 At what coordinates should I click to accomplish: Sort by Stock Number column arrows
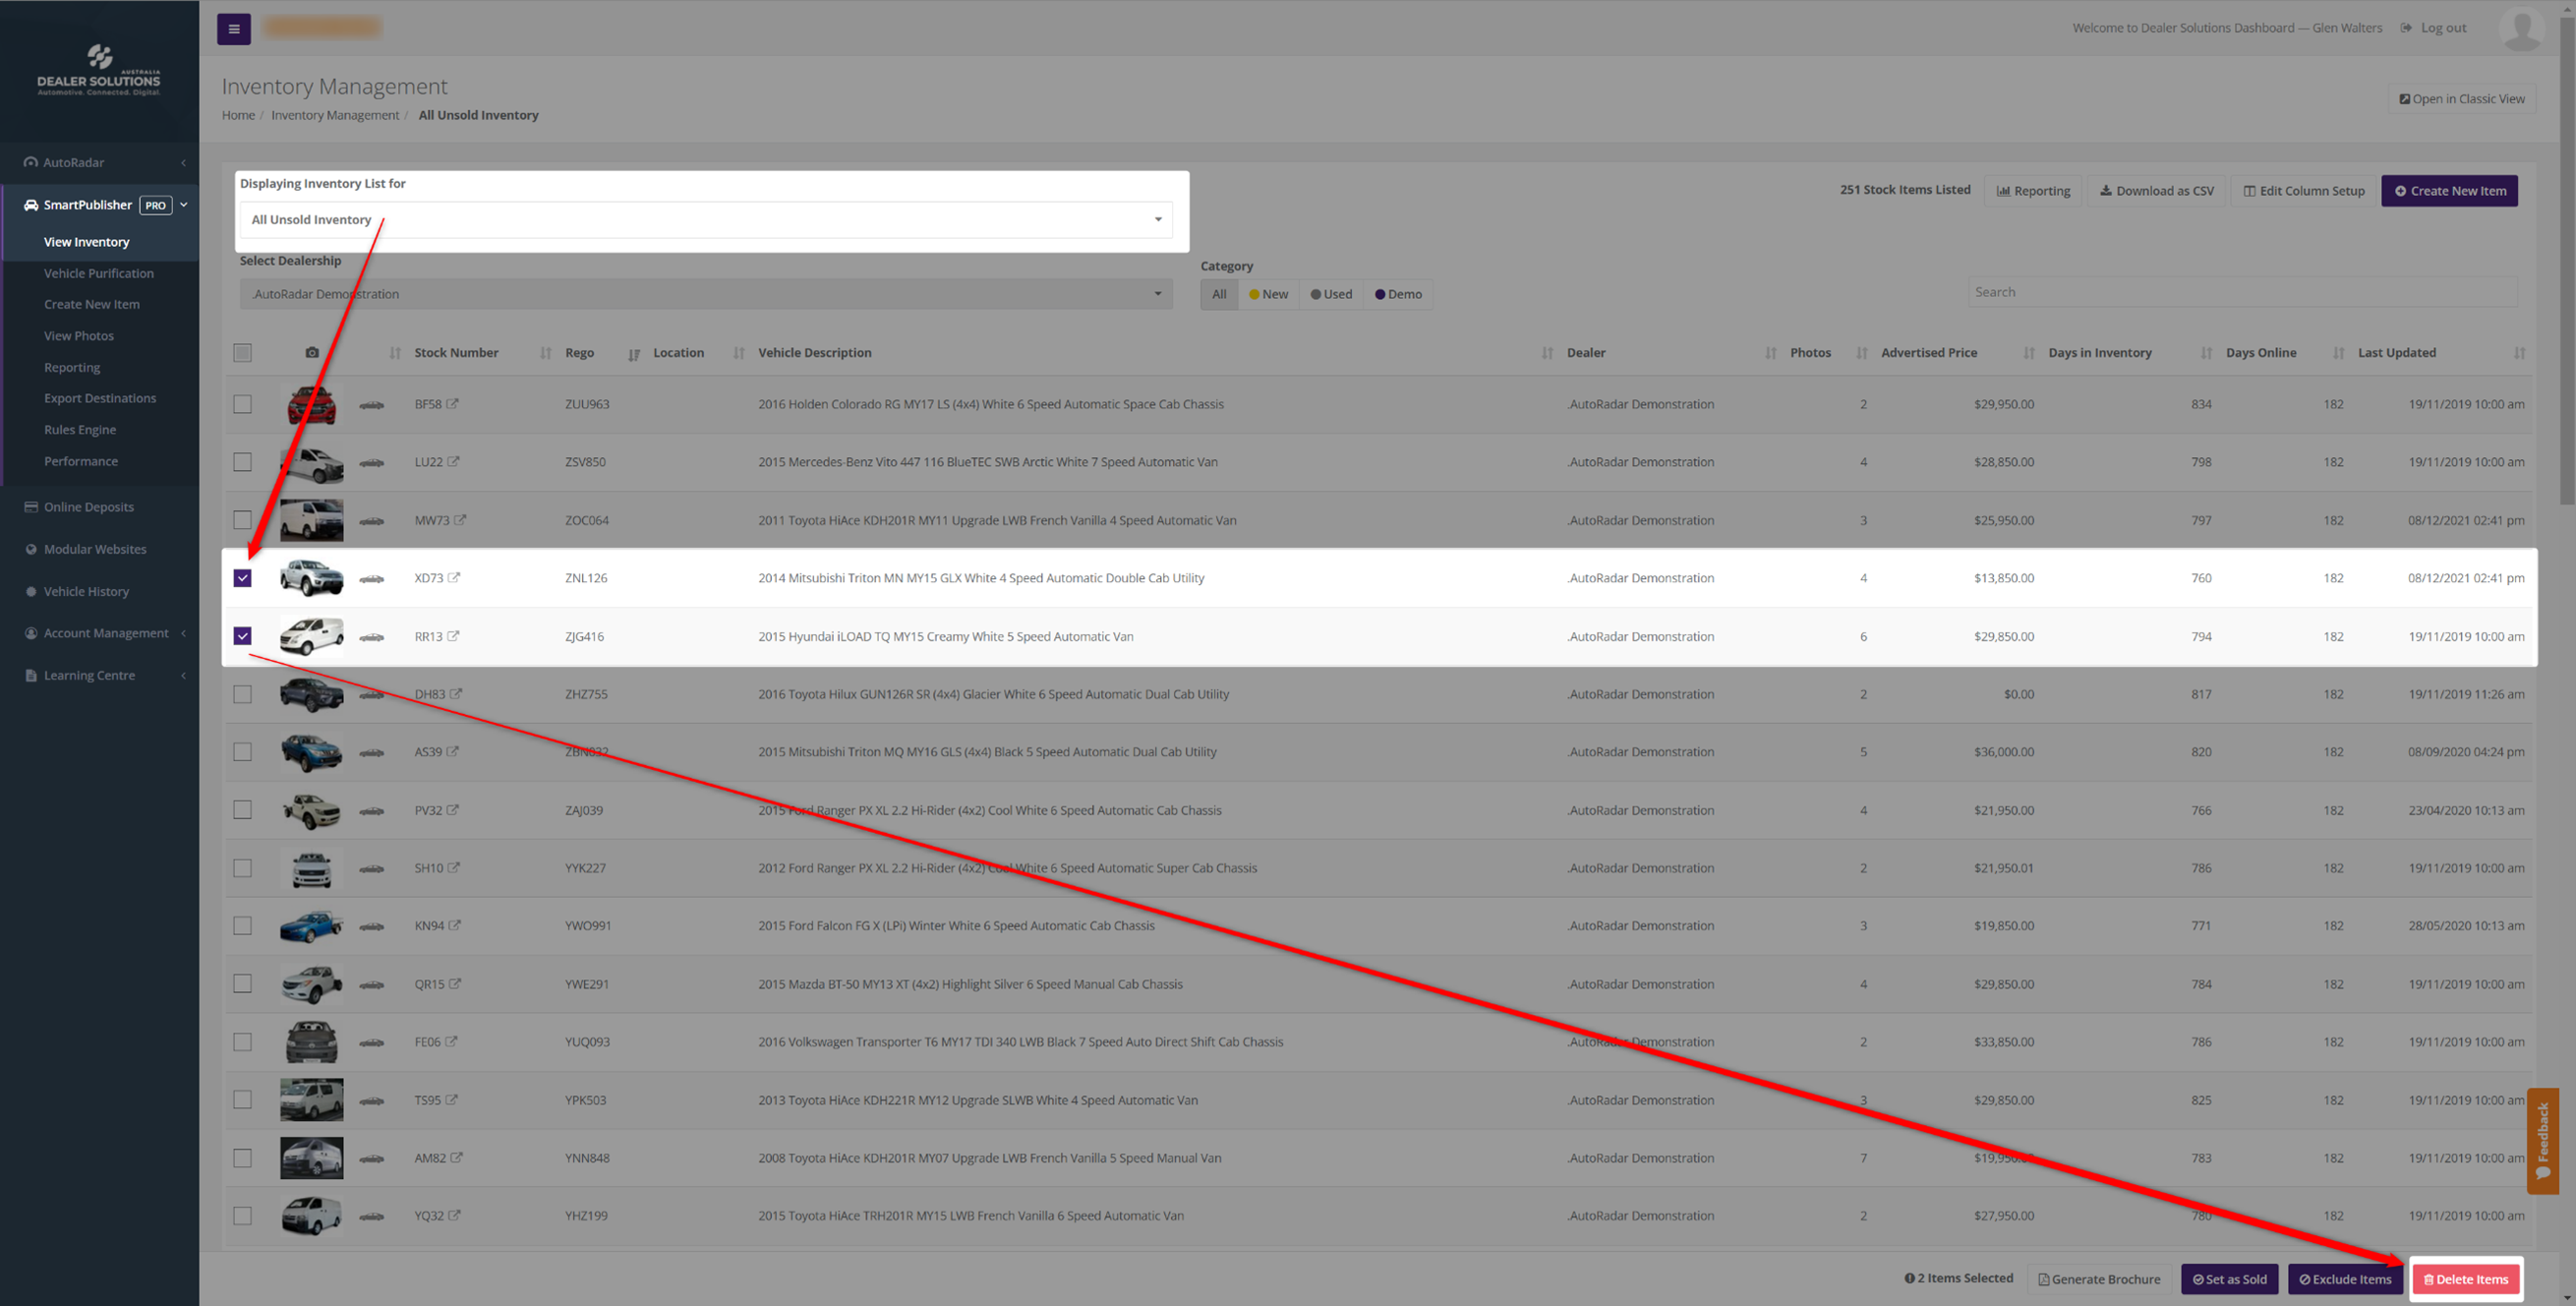pyautogui.click(x=546, y=353)
